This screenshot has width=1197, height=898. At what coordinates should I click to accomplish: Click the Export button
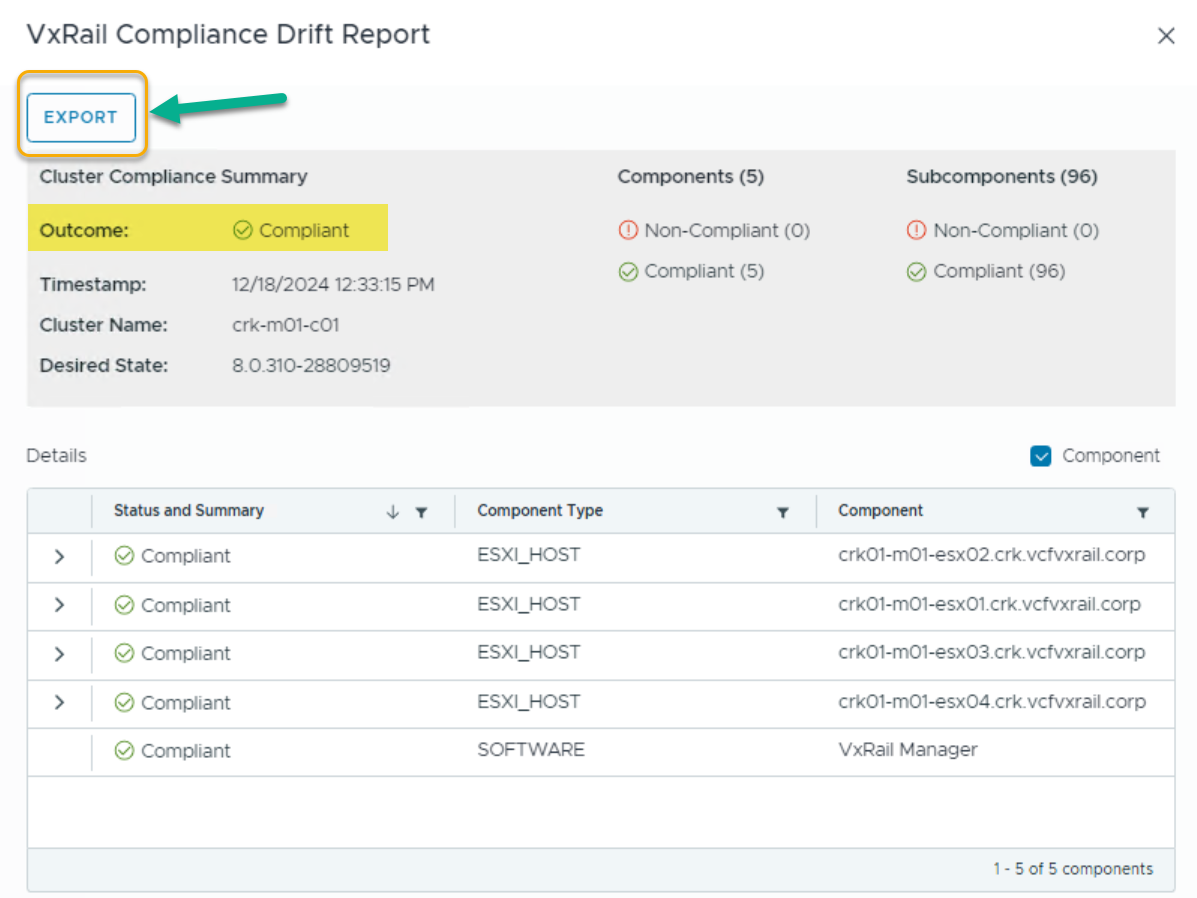click(81, 117)
